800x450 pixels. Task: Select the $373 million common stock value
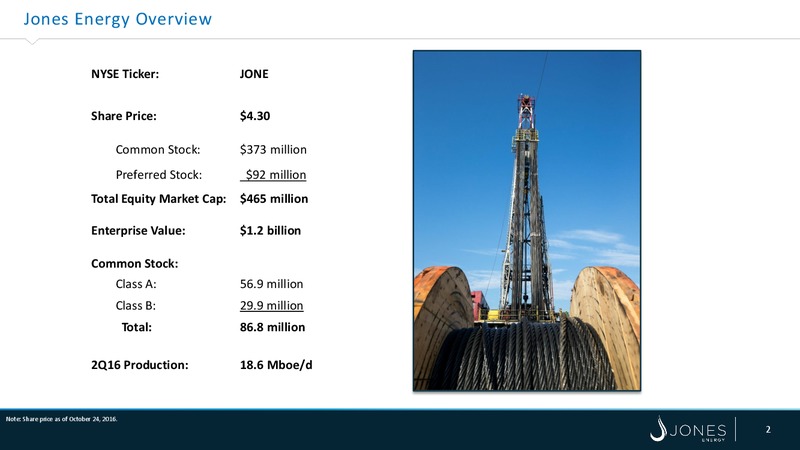(x=273, y=149)
